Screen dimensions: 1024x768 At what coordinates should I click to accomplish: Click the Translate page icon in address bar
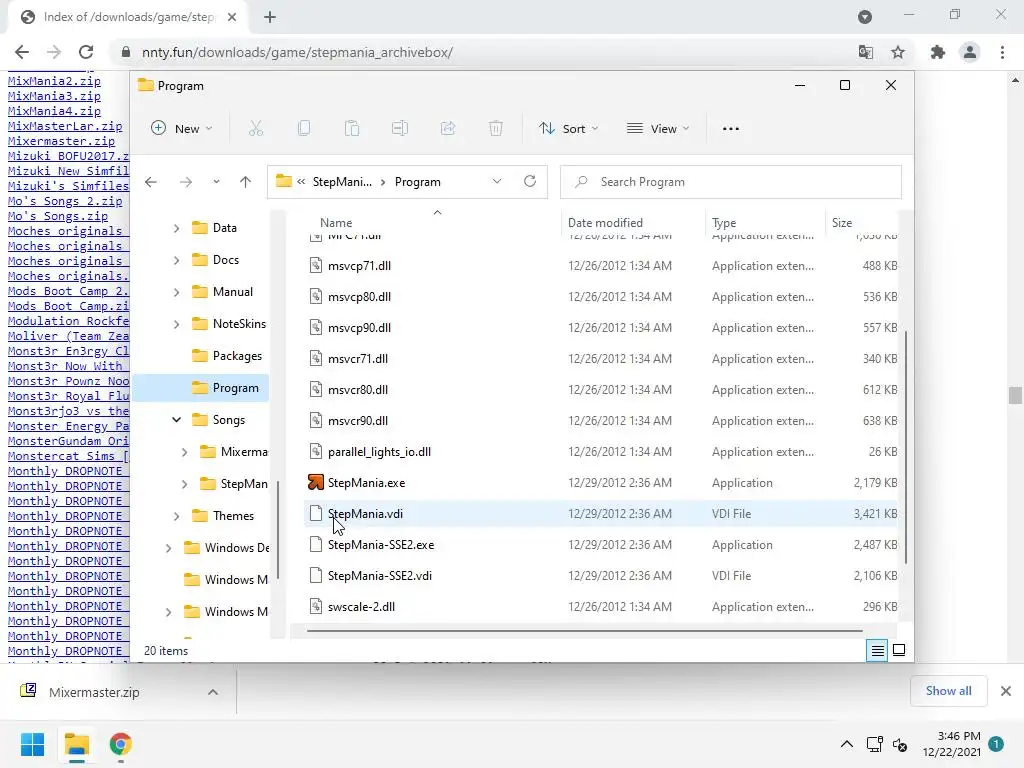(x=866, y=52)
